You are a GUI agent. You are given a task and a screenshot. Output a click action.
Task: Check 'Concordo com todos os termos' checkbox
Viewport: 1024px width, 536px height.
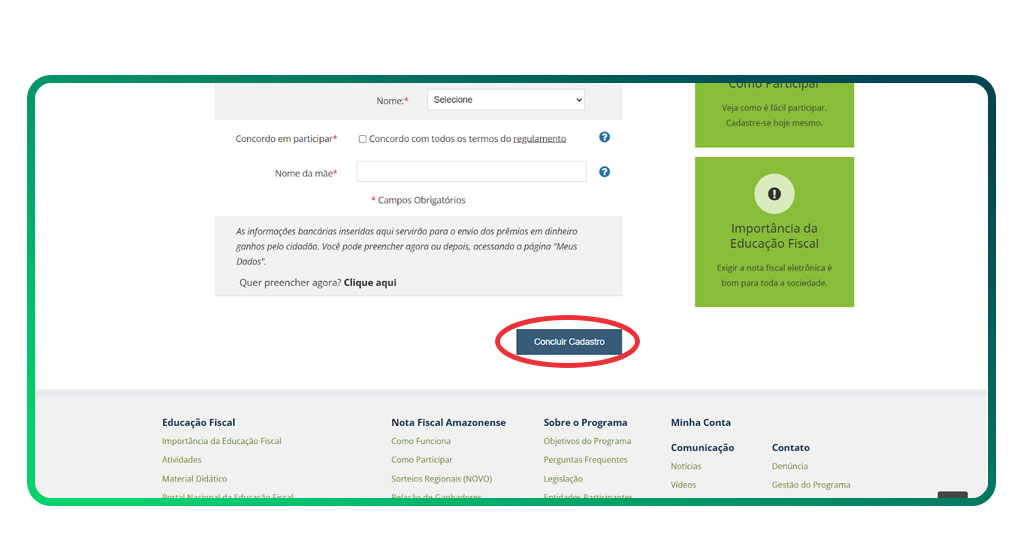363,139
